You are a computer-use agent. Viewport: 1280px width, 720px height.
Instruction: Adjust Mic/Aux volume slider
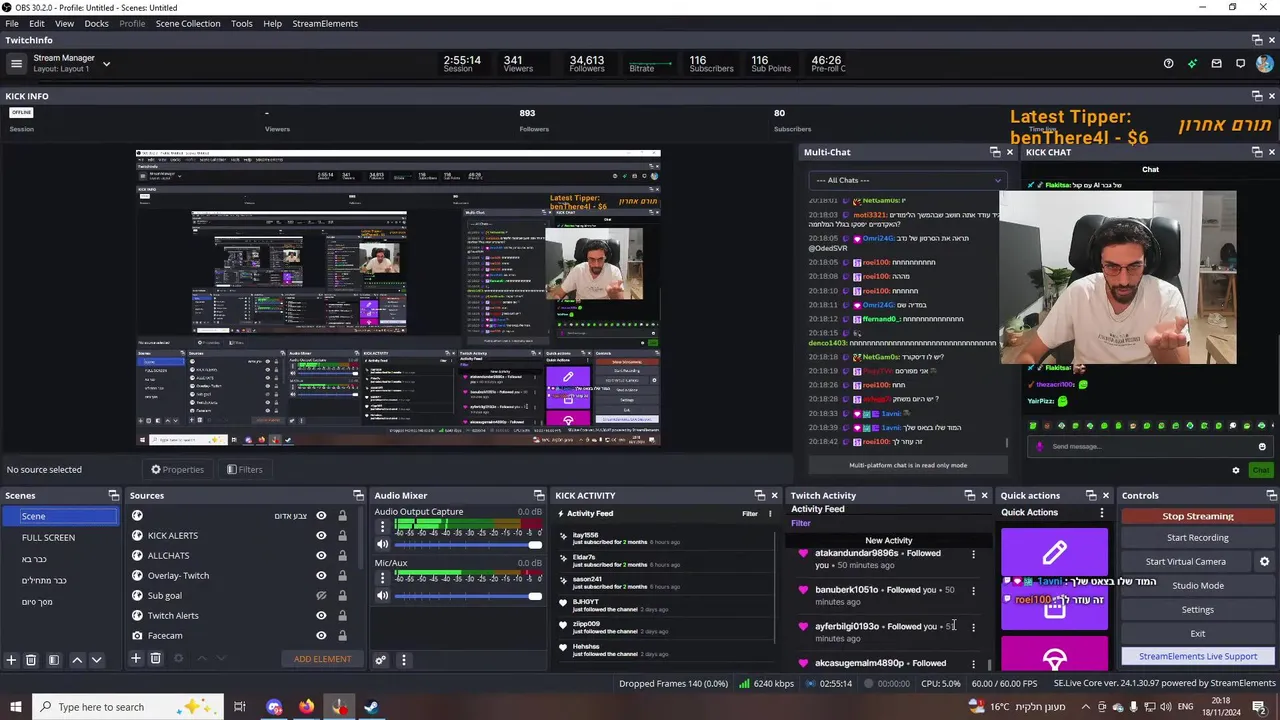coord(467,596)
